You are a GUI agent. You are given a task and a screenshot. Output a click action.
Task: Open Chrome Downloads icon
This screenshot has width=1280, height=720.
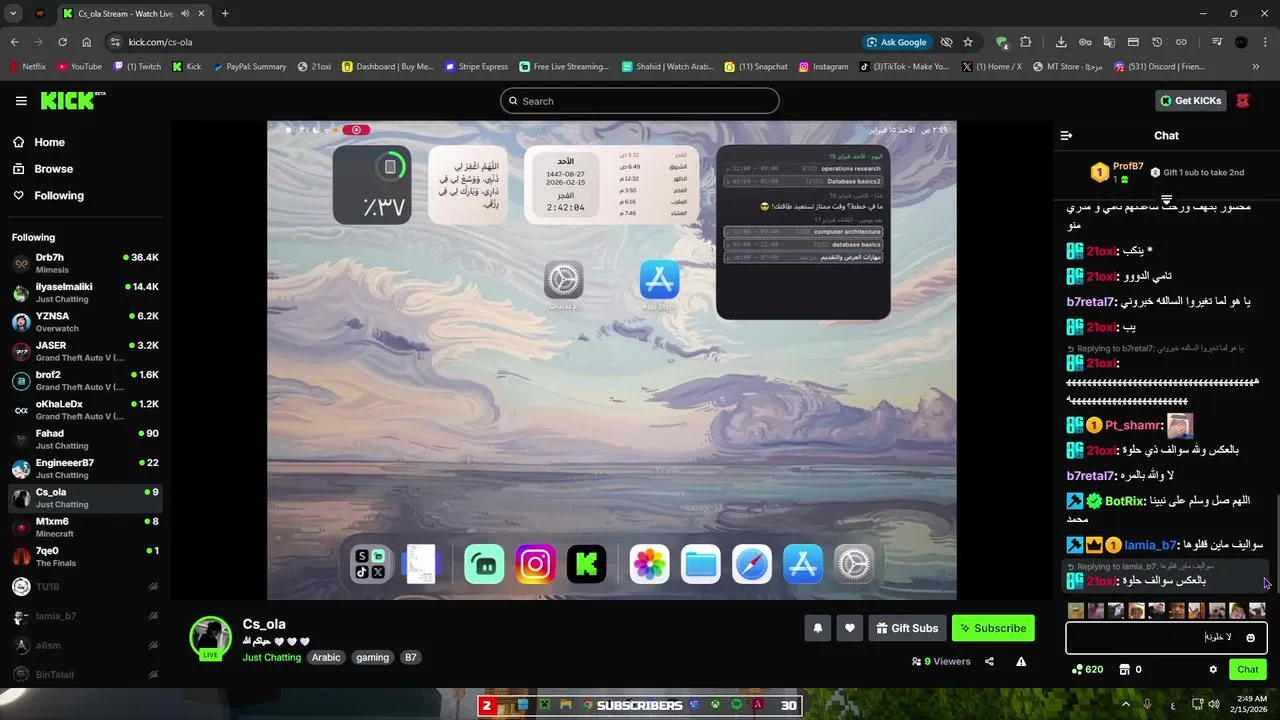coord(1061,42)
